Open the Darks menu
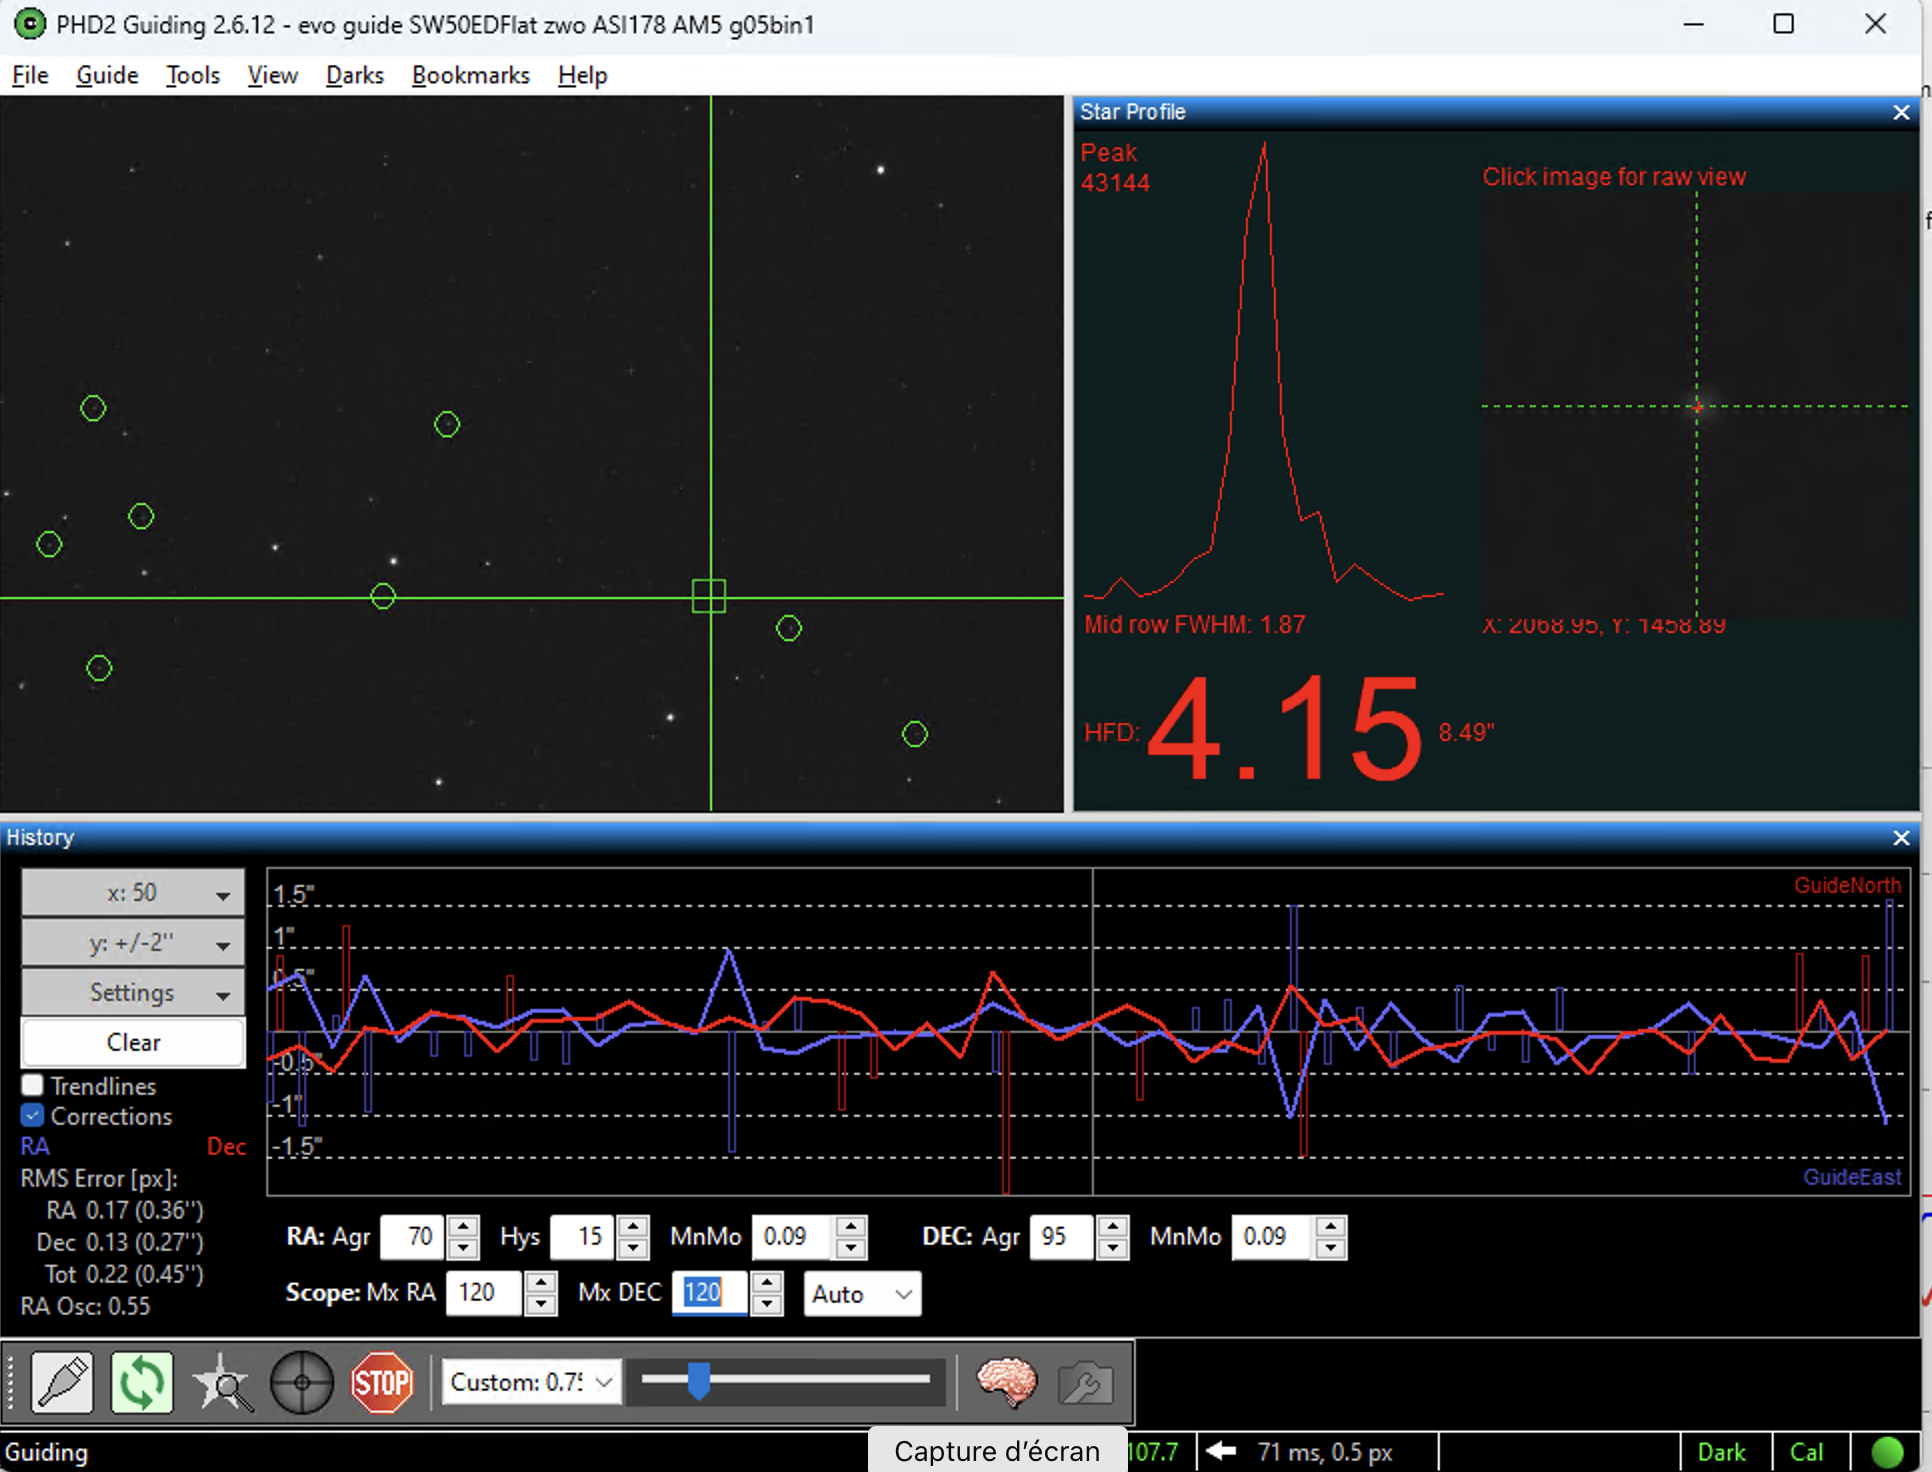This screenshot has height=1472, width=1932. click(x=354, y=75)
